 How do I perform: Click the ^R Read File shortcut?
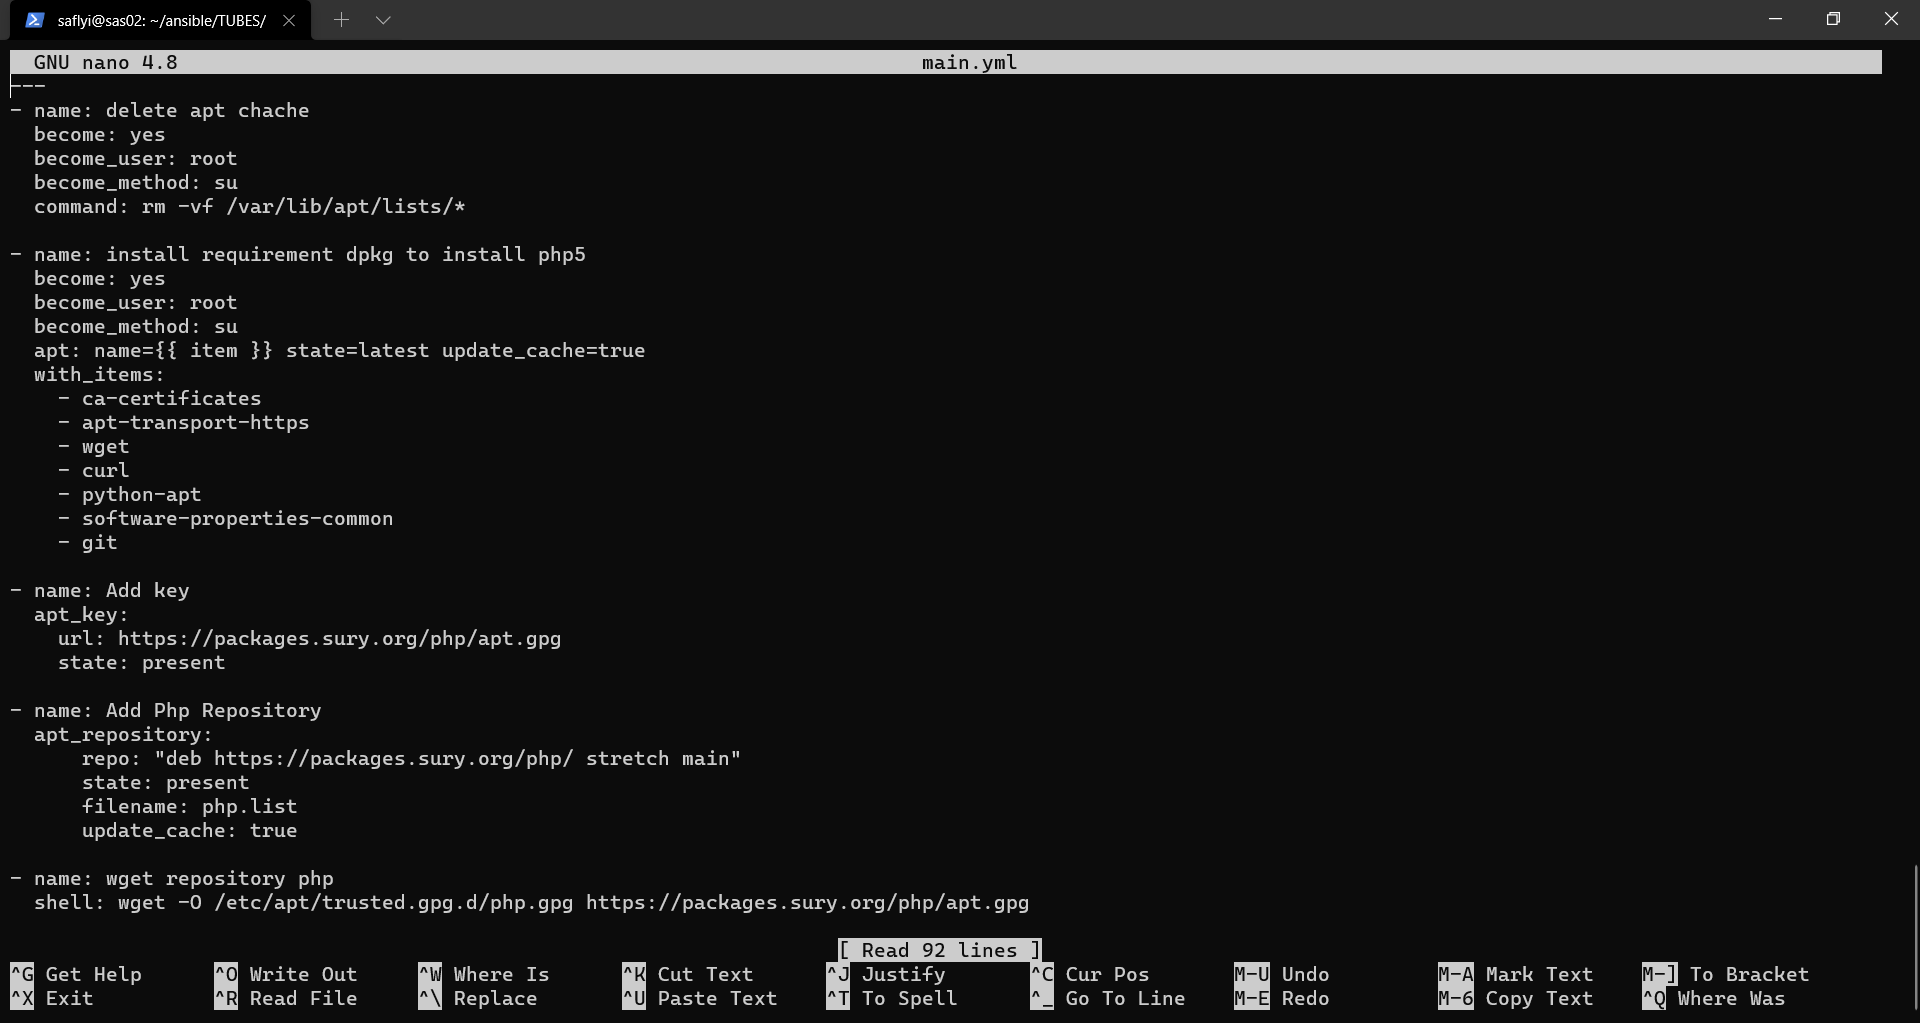tap(286, 998)
